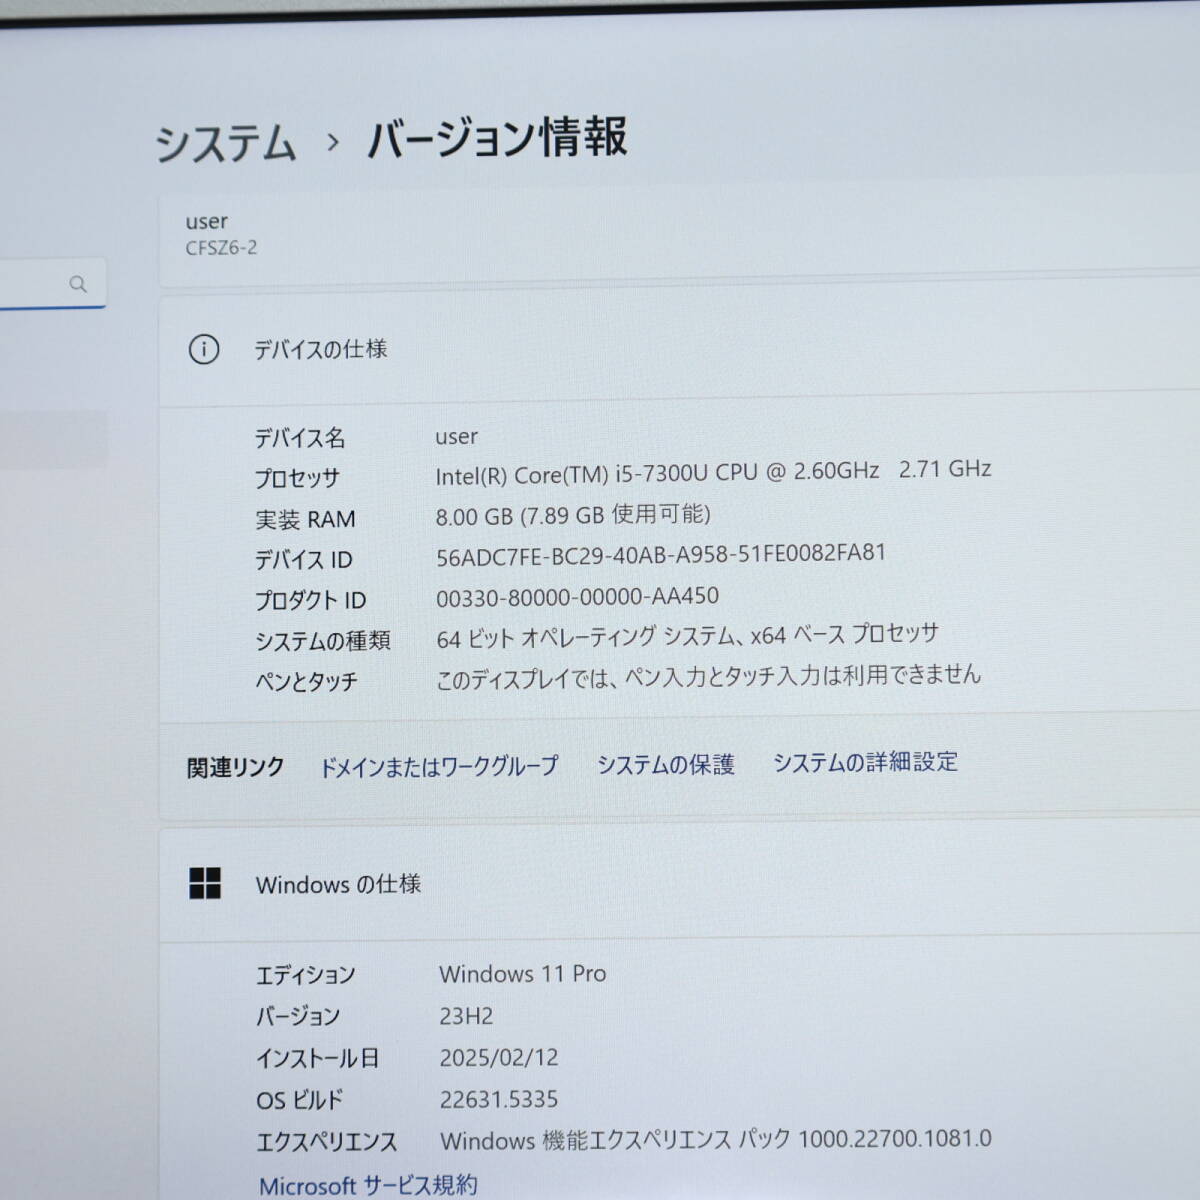This screenshot has width=1200, height=1200.
Task: Select product ID 00330-80000-00000-AA450
Action: [x=577, y=597]
